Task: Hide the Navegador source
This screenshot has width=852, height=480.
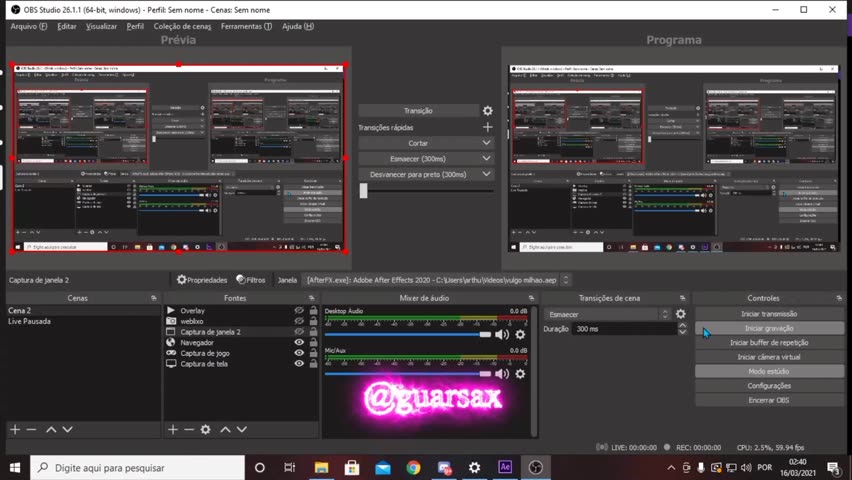Action: point(298,343)
